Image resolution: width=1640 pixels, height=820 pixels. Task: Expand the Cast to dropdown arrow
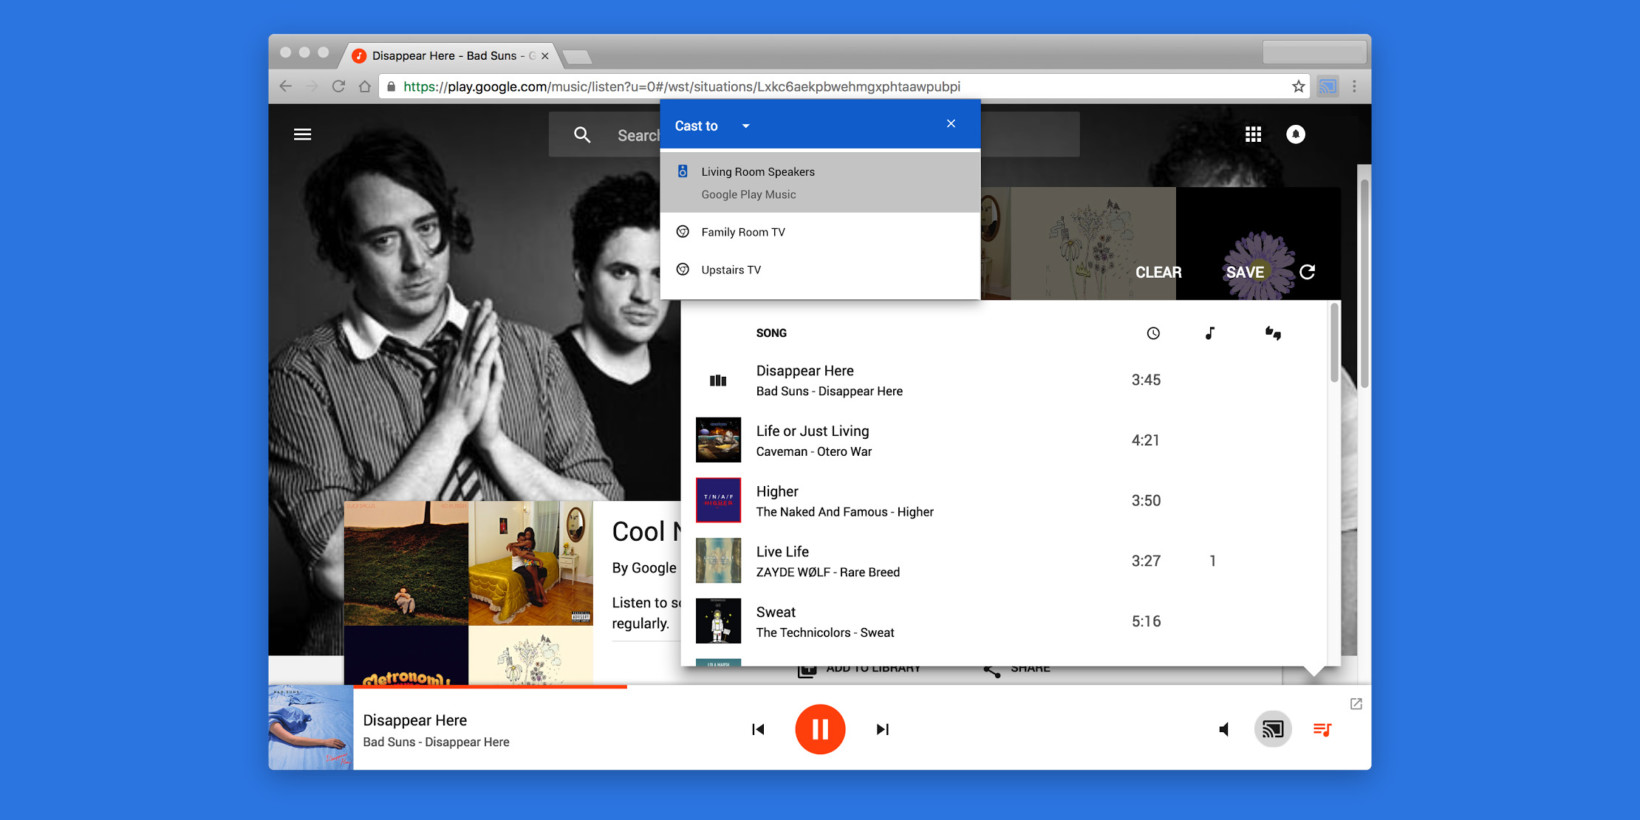click(x=745, y=126)
